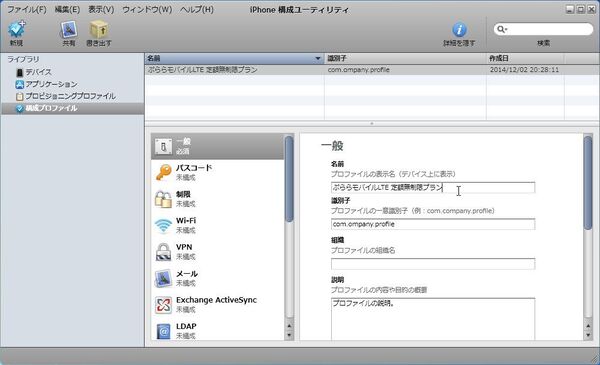
Task: Open the Exchange ActiveSync payload
Action: (217, 305)
